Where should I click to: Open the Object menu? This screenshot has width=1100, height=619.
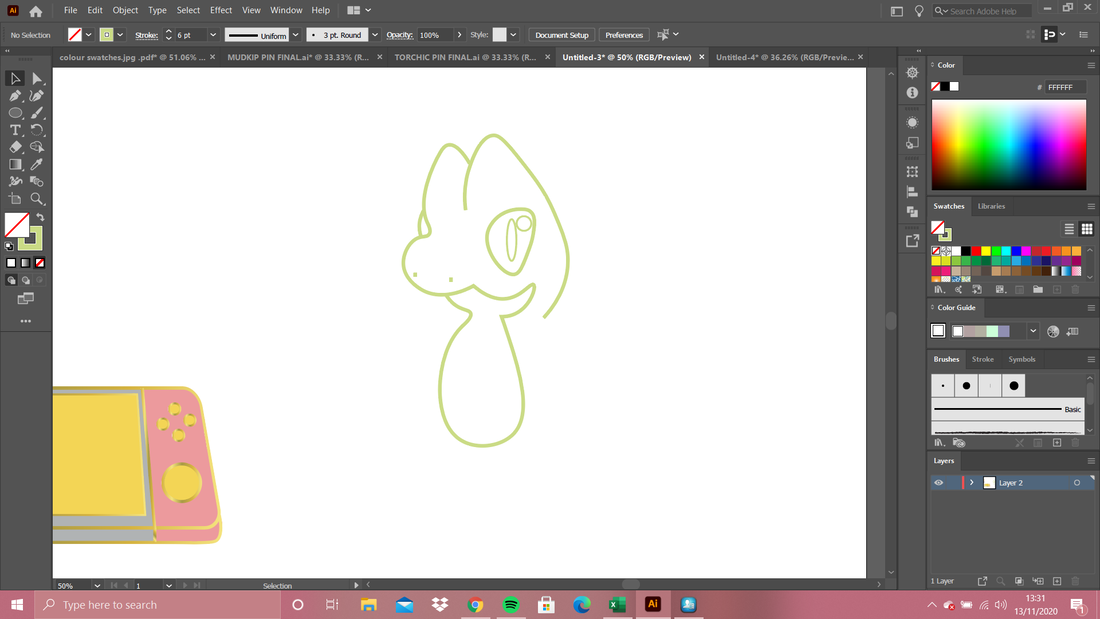pyautogui.click(x=125, y=11)
